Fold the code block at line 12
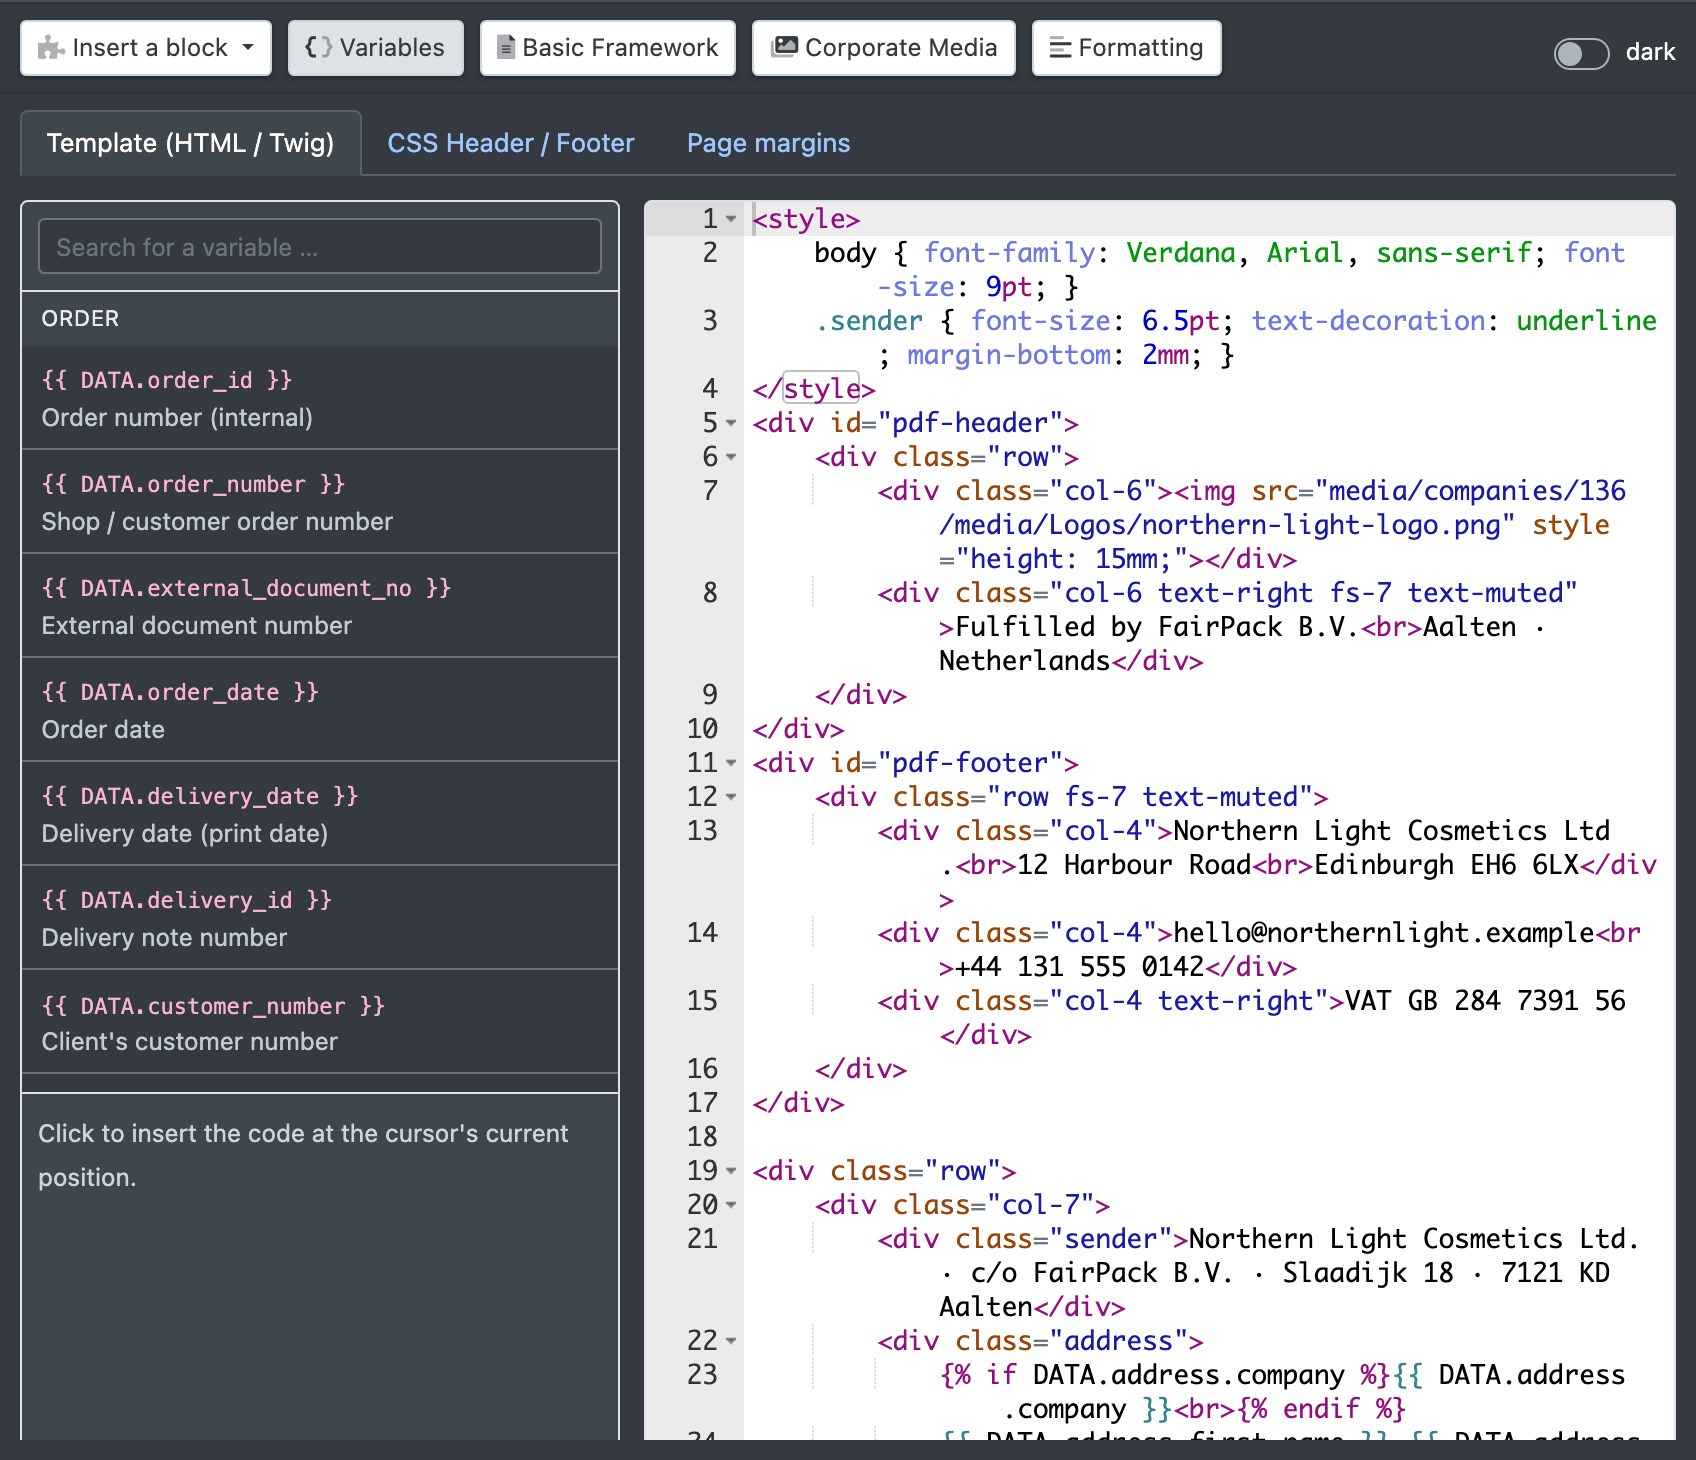The height and width of the screenshot is (1460, 1696). 731,797
